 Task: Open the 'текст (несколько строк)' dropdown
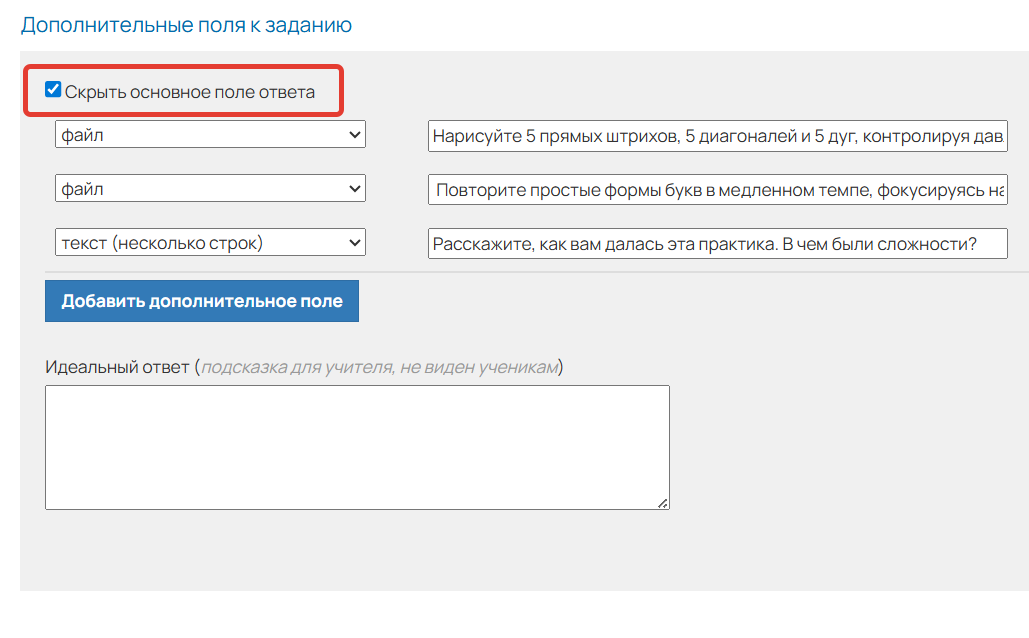pyautogui.click(x=210, y=241)
